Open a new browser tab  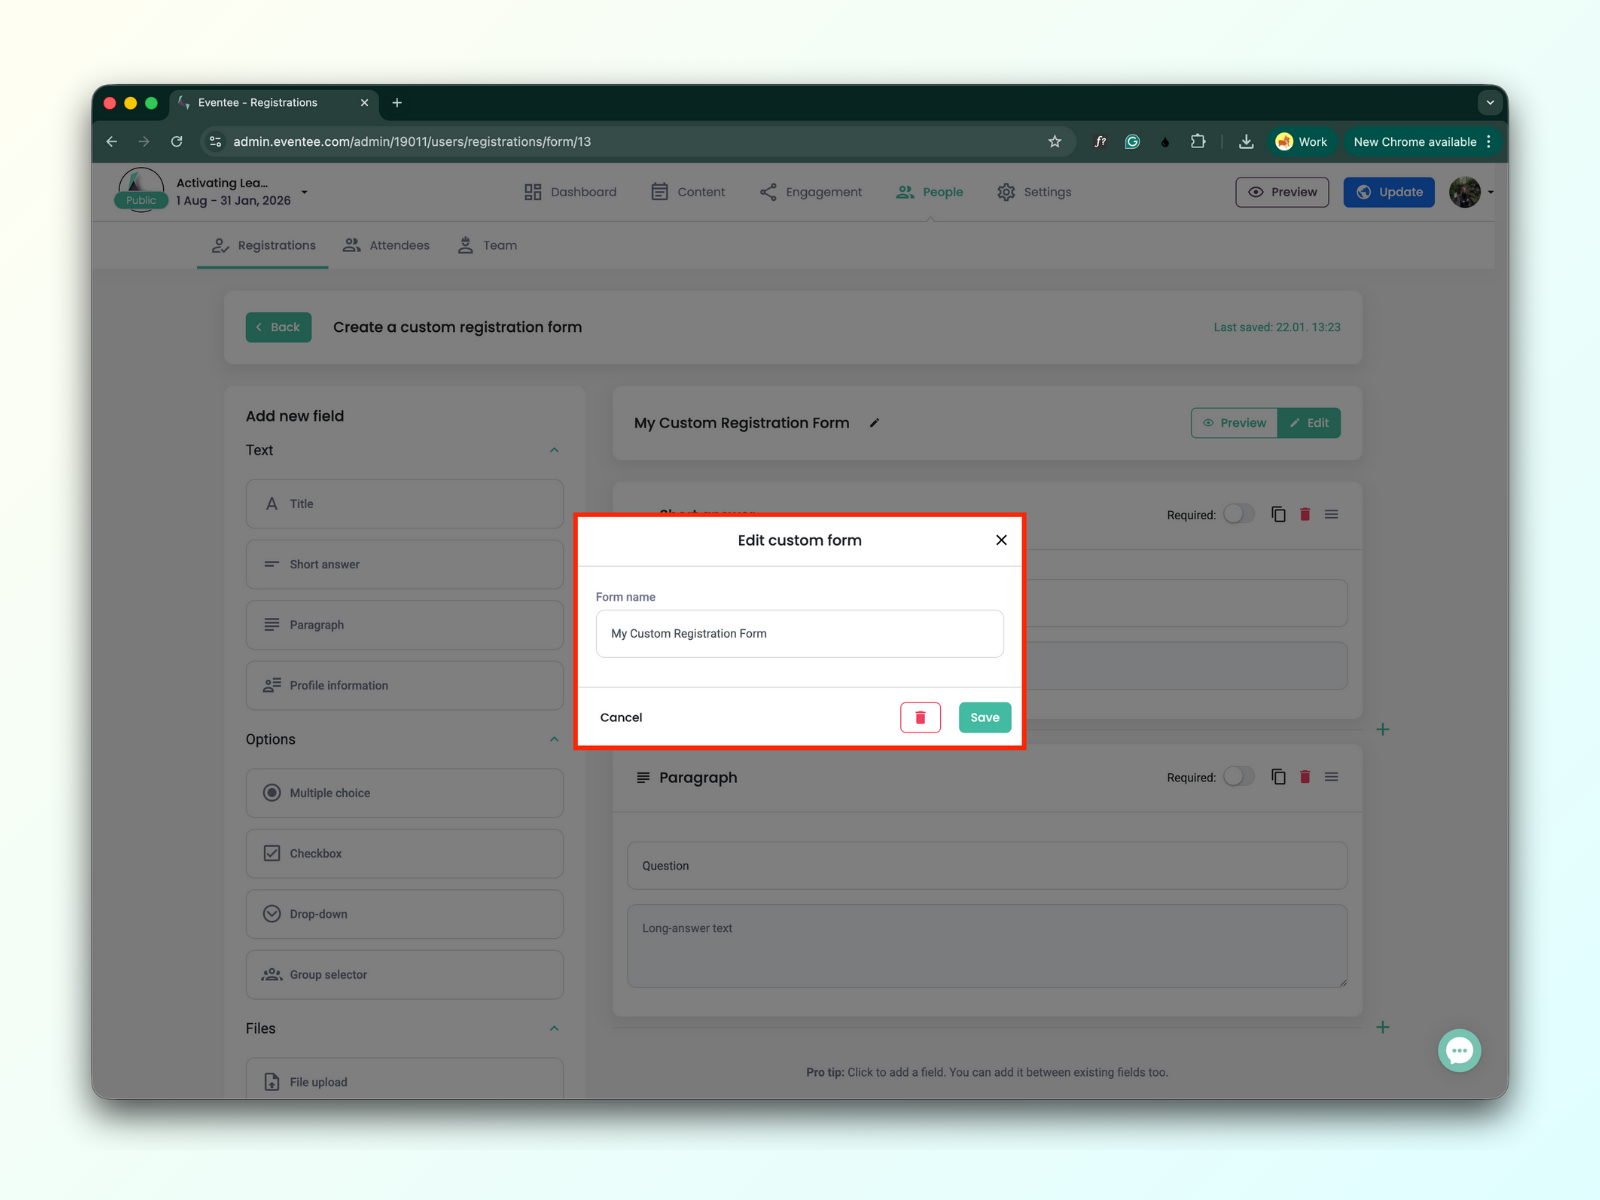397,103
